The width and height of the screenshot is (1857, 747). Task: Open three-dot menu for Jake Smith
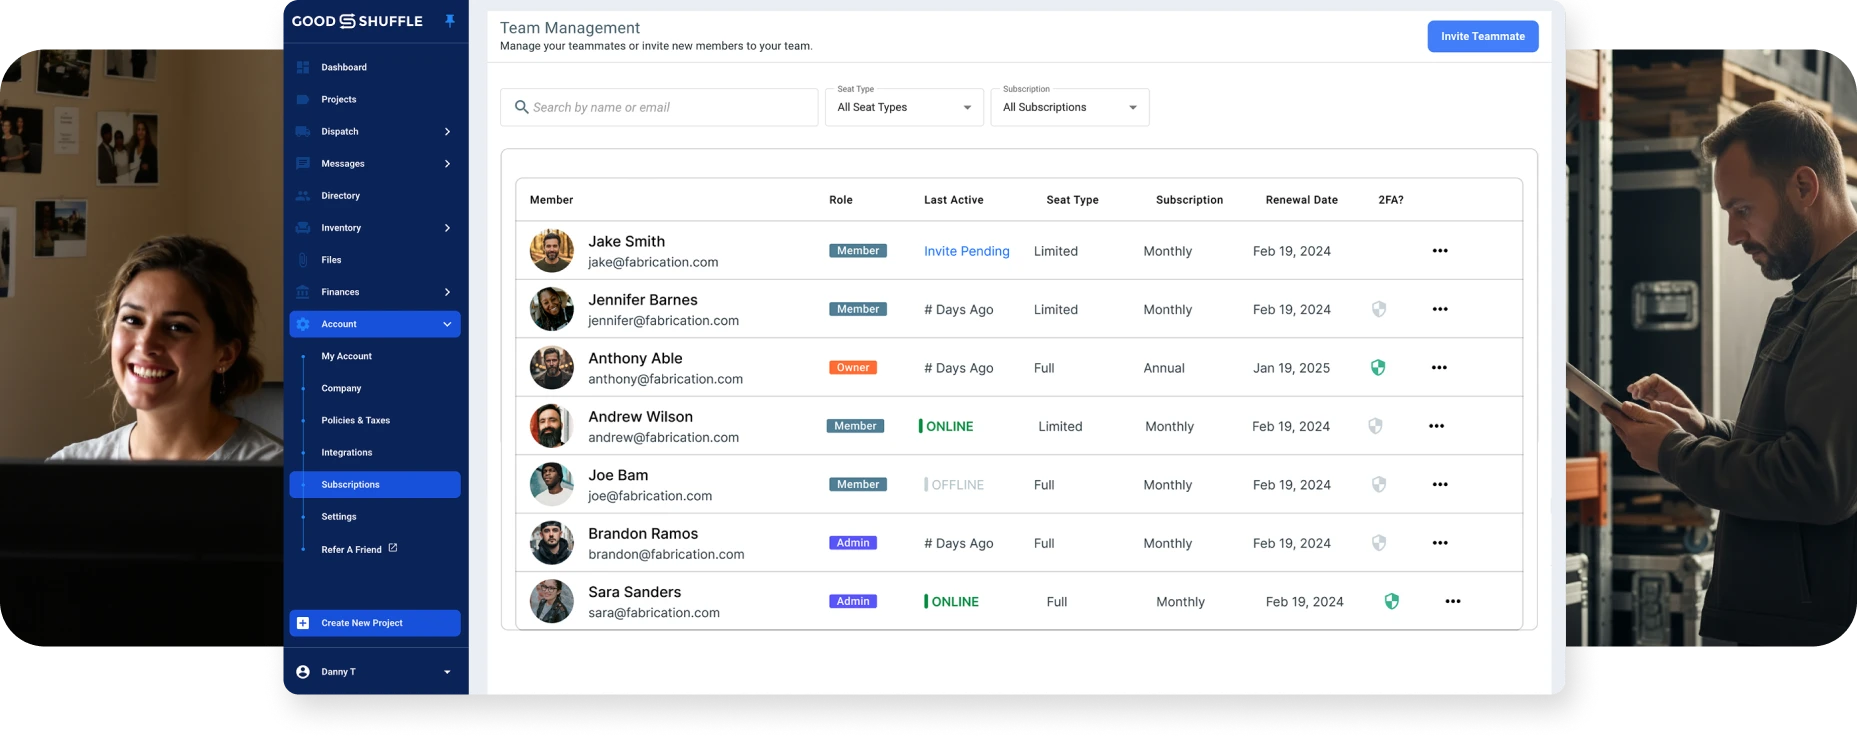(1440, 251)
